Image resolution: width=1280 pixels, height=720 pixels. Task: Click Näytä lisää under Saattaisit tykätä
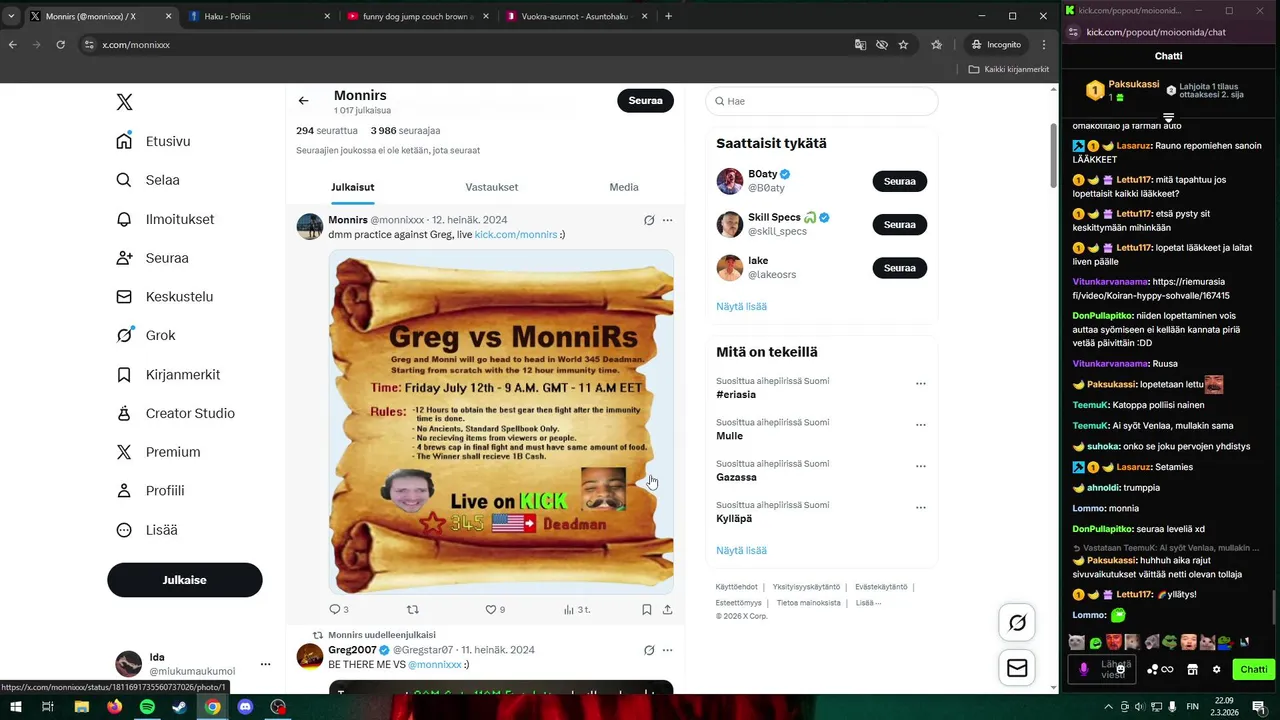742,307
